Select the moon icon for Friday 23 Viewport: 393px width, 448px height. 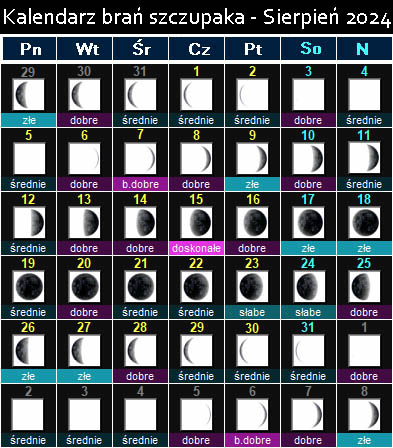pos(252,287)
